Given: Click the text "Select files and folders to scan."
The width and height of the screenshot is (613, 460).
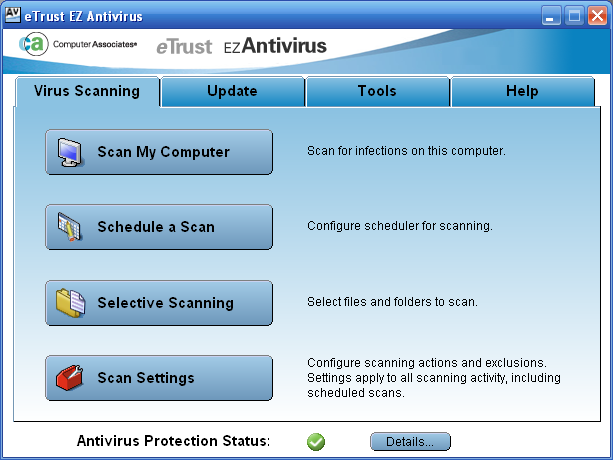Looking at the screenshot, I should point(392,302).
